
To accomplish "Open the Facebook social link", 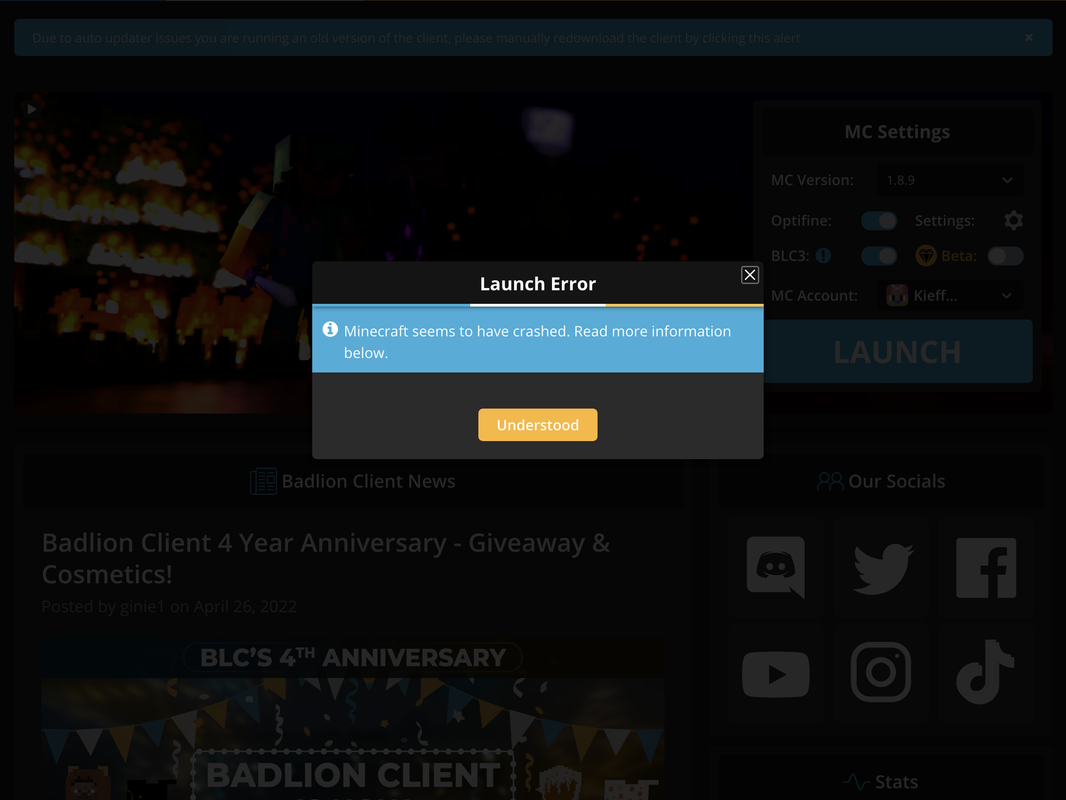I will click(x=986, y=568).
